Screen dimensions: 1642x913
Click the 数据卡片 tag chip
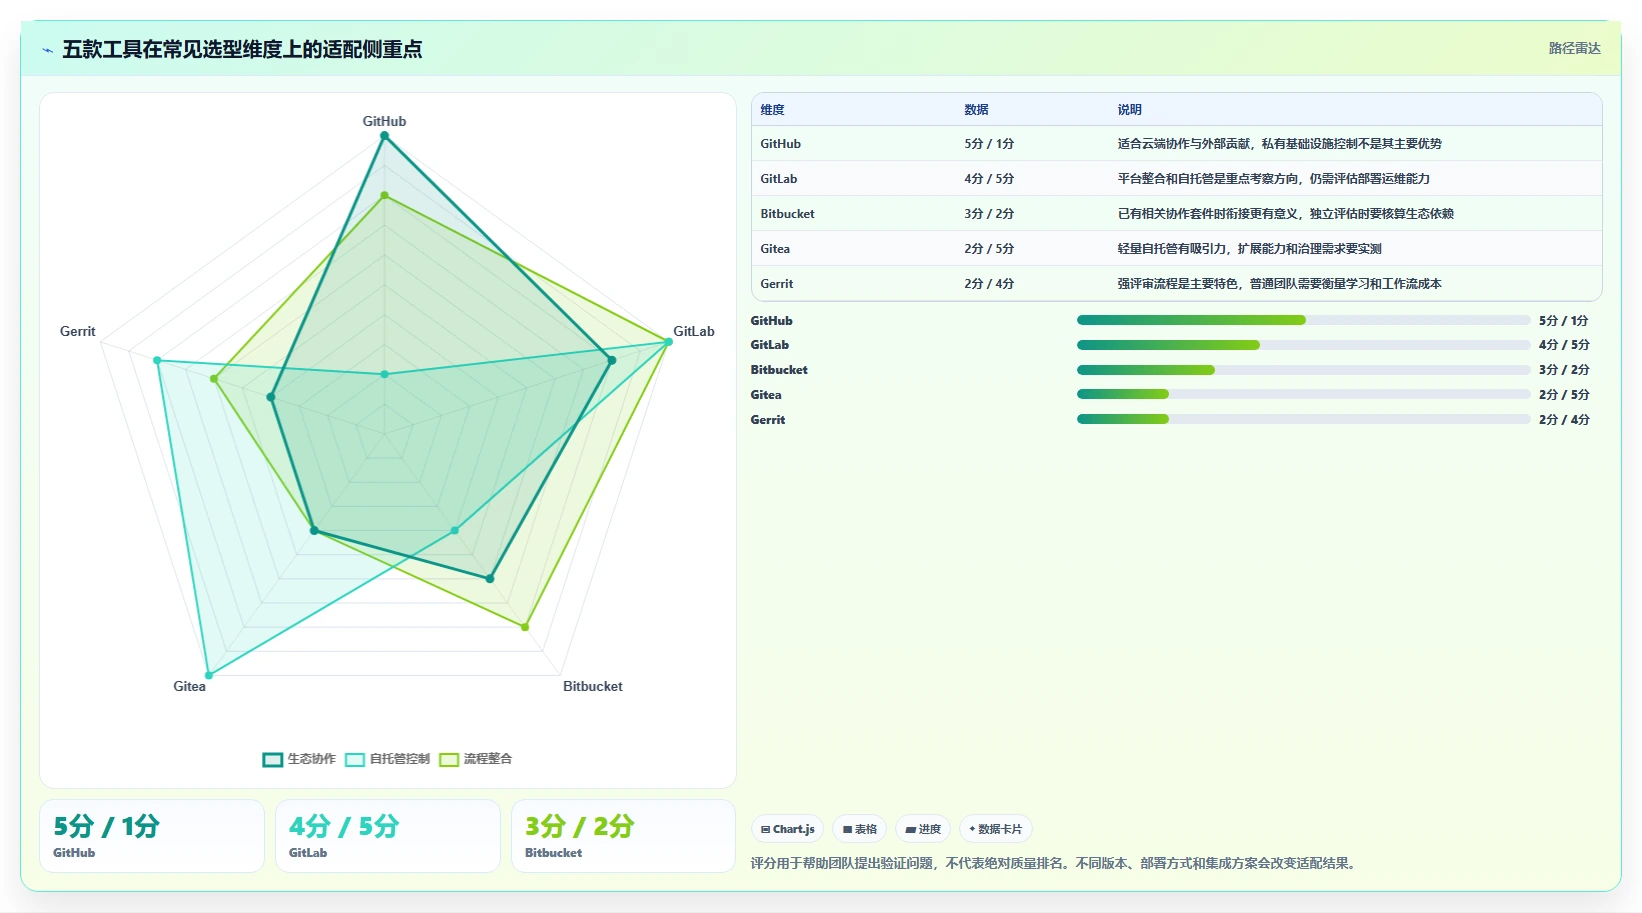[996, 829]
